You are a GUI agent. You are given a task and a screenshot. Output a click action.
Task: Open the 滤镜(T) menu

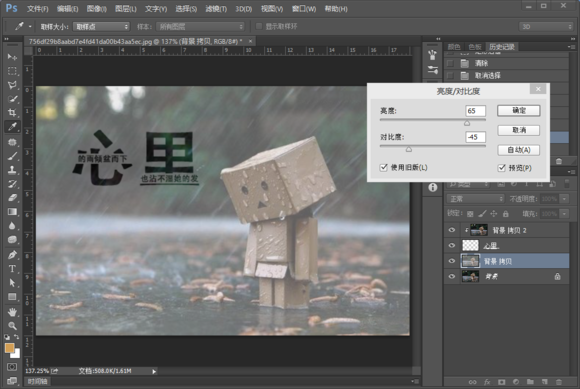pos(216,9)
